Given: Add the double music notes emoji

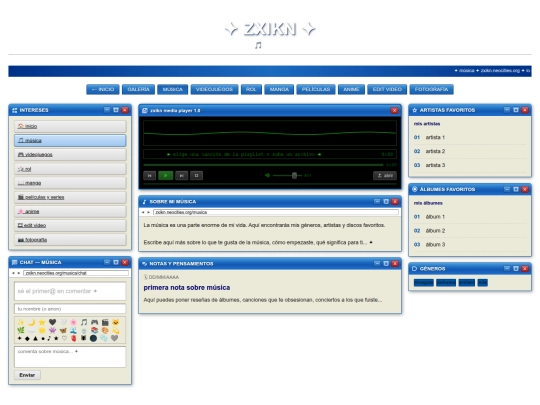Looking at the screenshot, I should coord(84,322).
